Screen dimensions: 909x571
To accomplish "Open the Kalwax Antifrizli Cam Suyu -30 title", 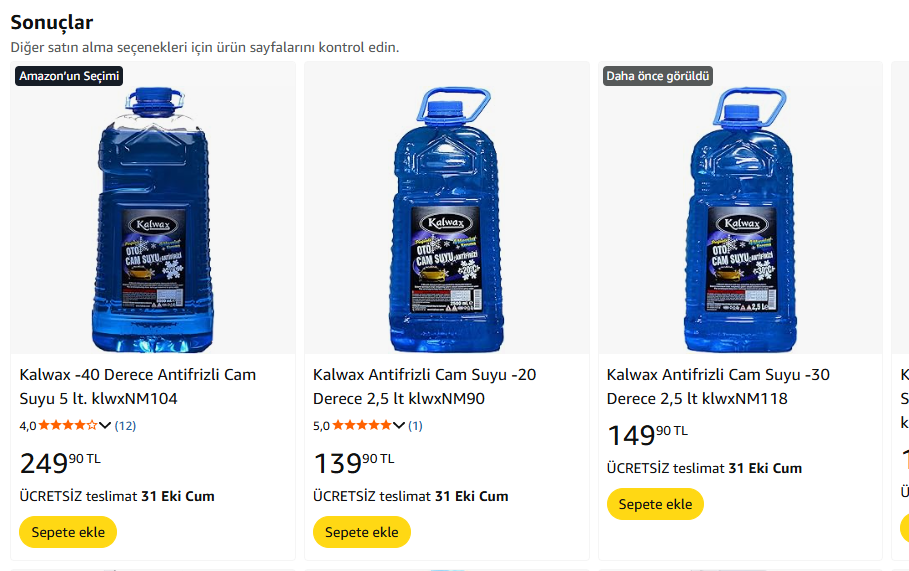I will click(x=718, y=386).
